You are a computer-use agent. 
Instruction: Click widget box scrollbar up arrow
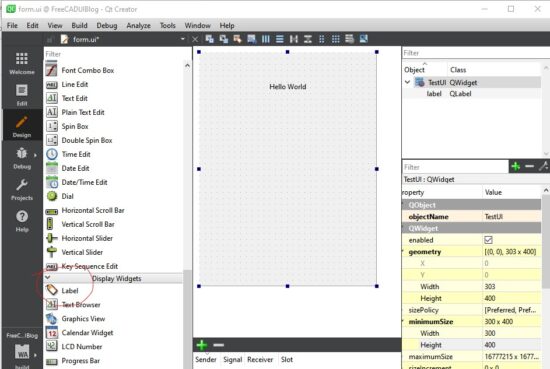coord(187,66)
